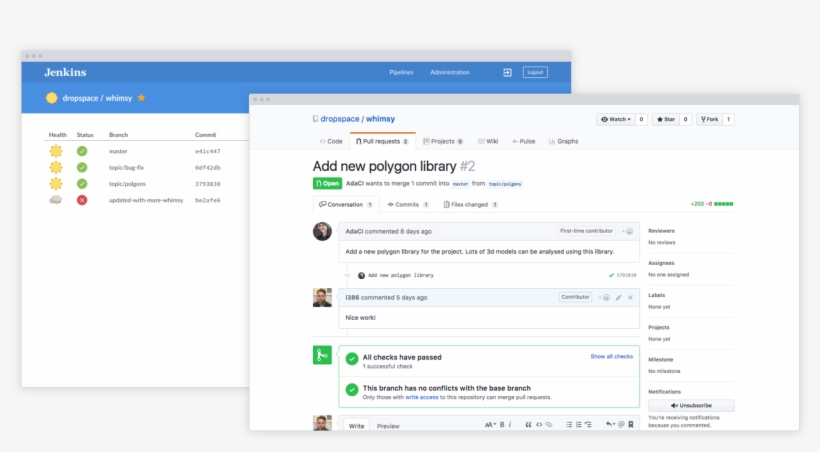
Task: Open the Jenkins Administration menu
Action: coord(450,72)
